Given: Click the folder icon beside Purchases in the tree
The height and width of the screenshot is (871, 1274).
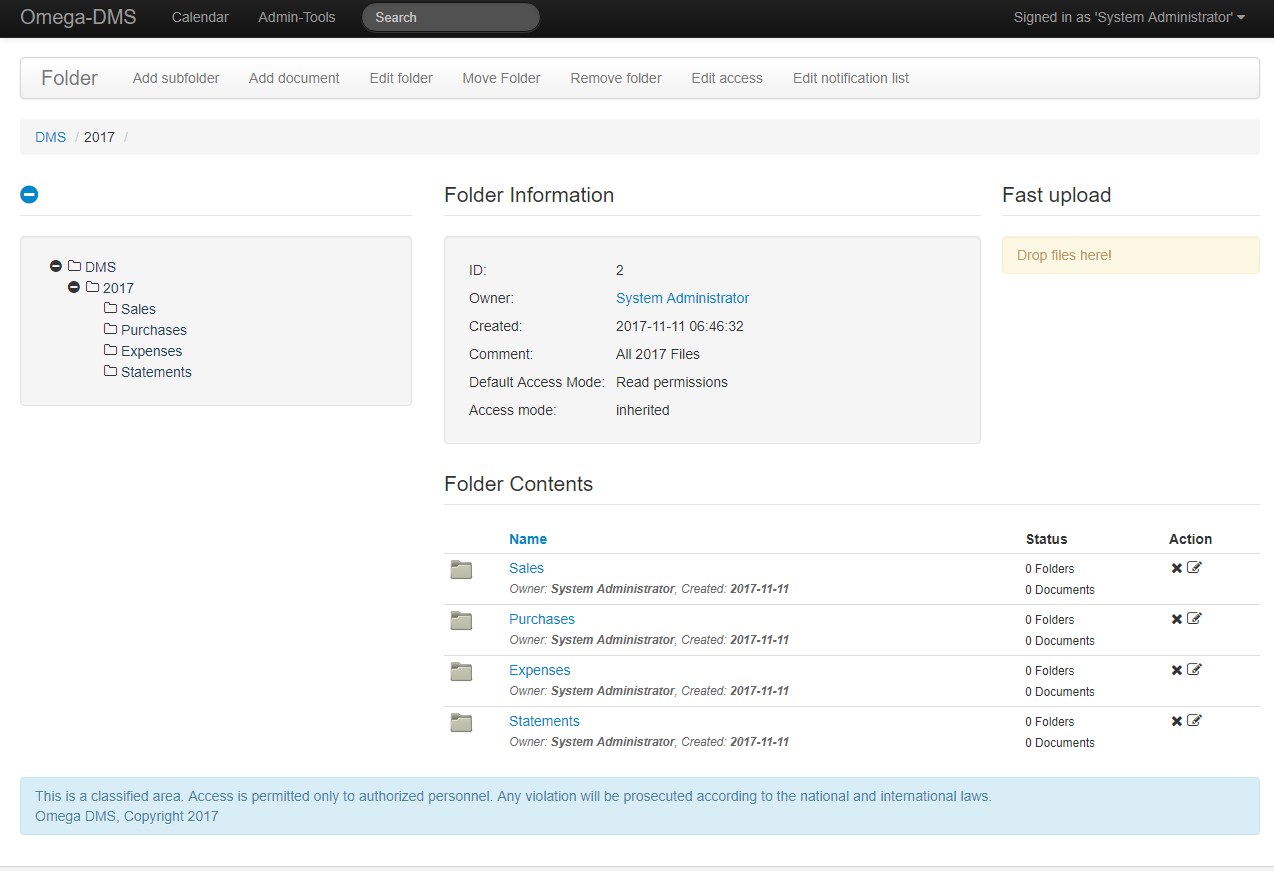Looking at the screenshot, I should coord(110,329).
